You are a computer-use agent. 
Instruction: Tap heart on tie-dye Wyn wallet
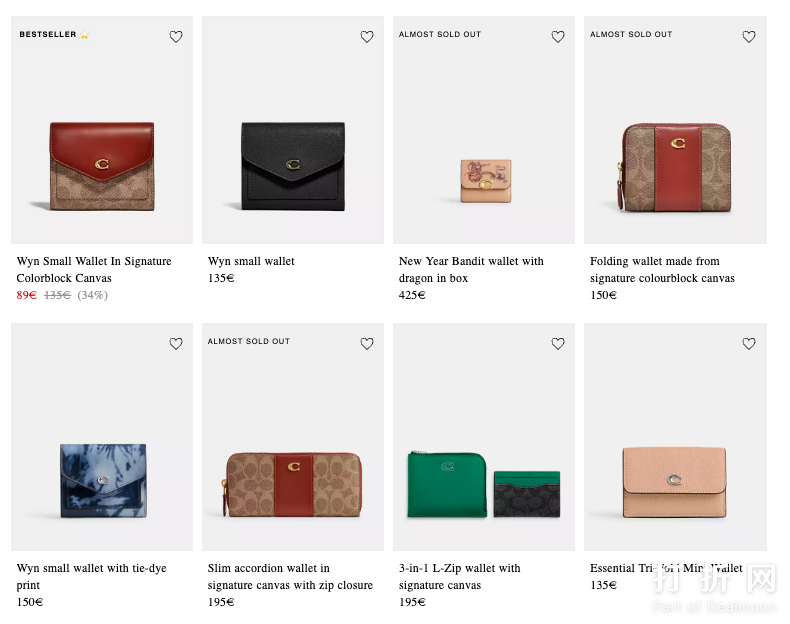pos(176,344)
